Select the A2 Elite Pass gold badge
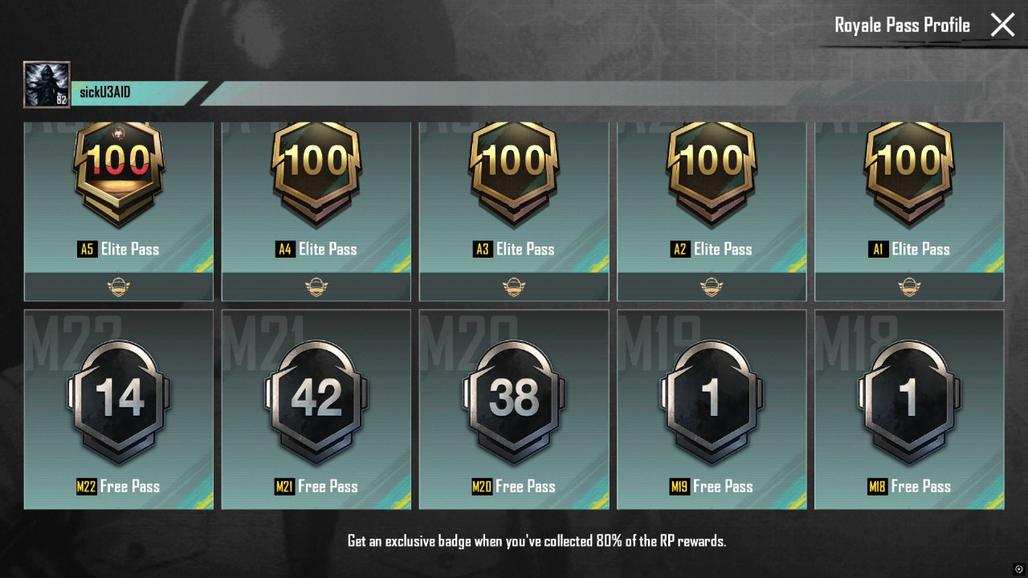Screen dimensions: 1028x578 [711, 172]
